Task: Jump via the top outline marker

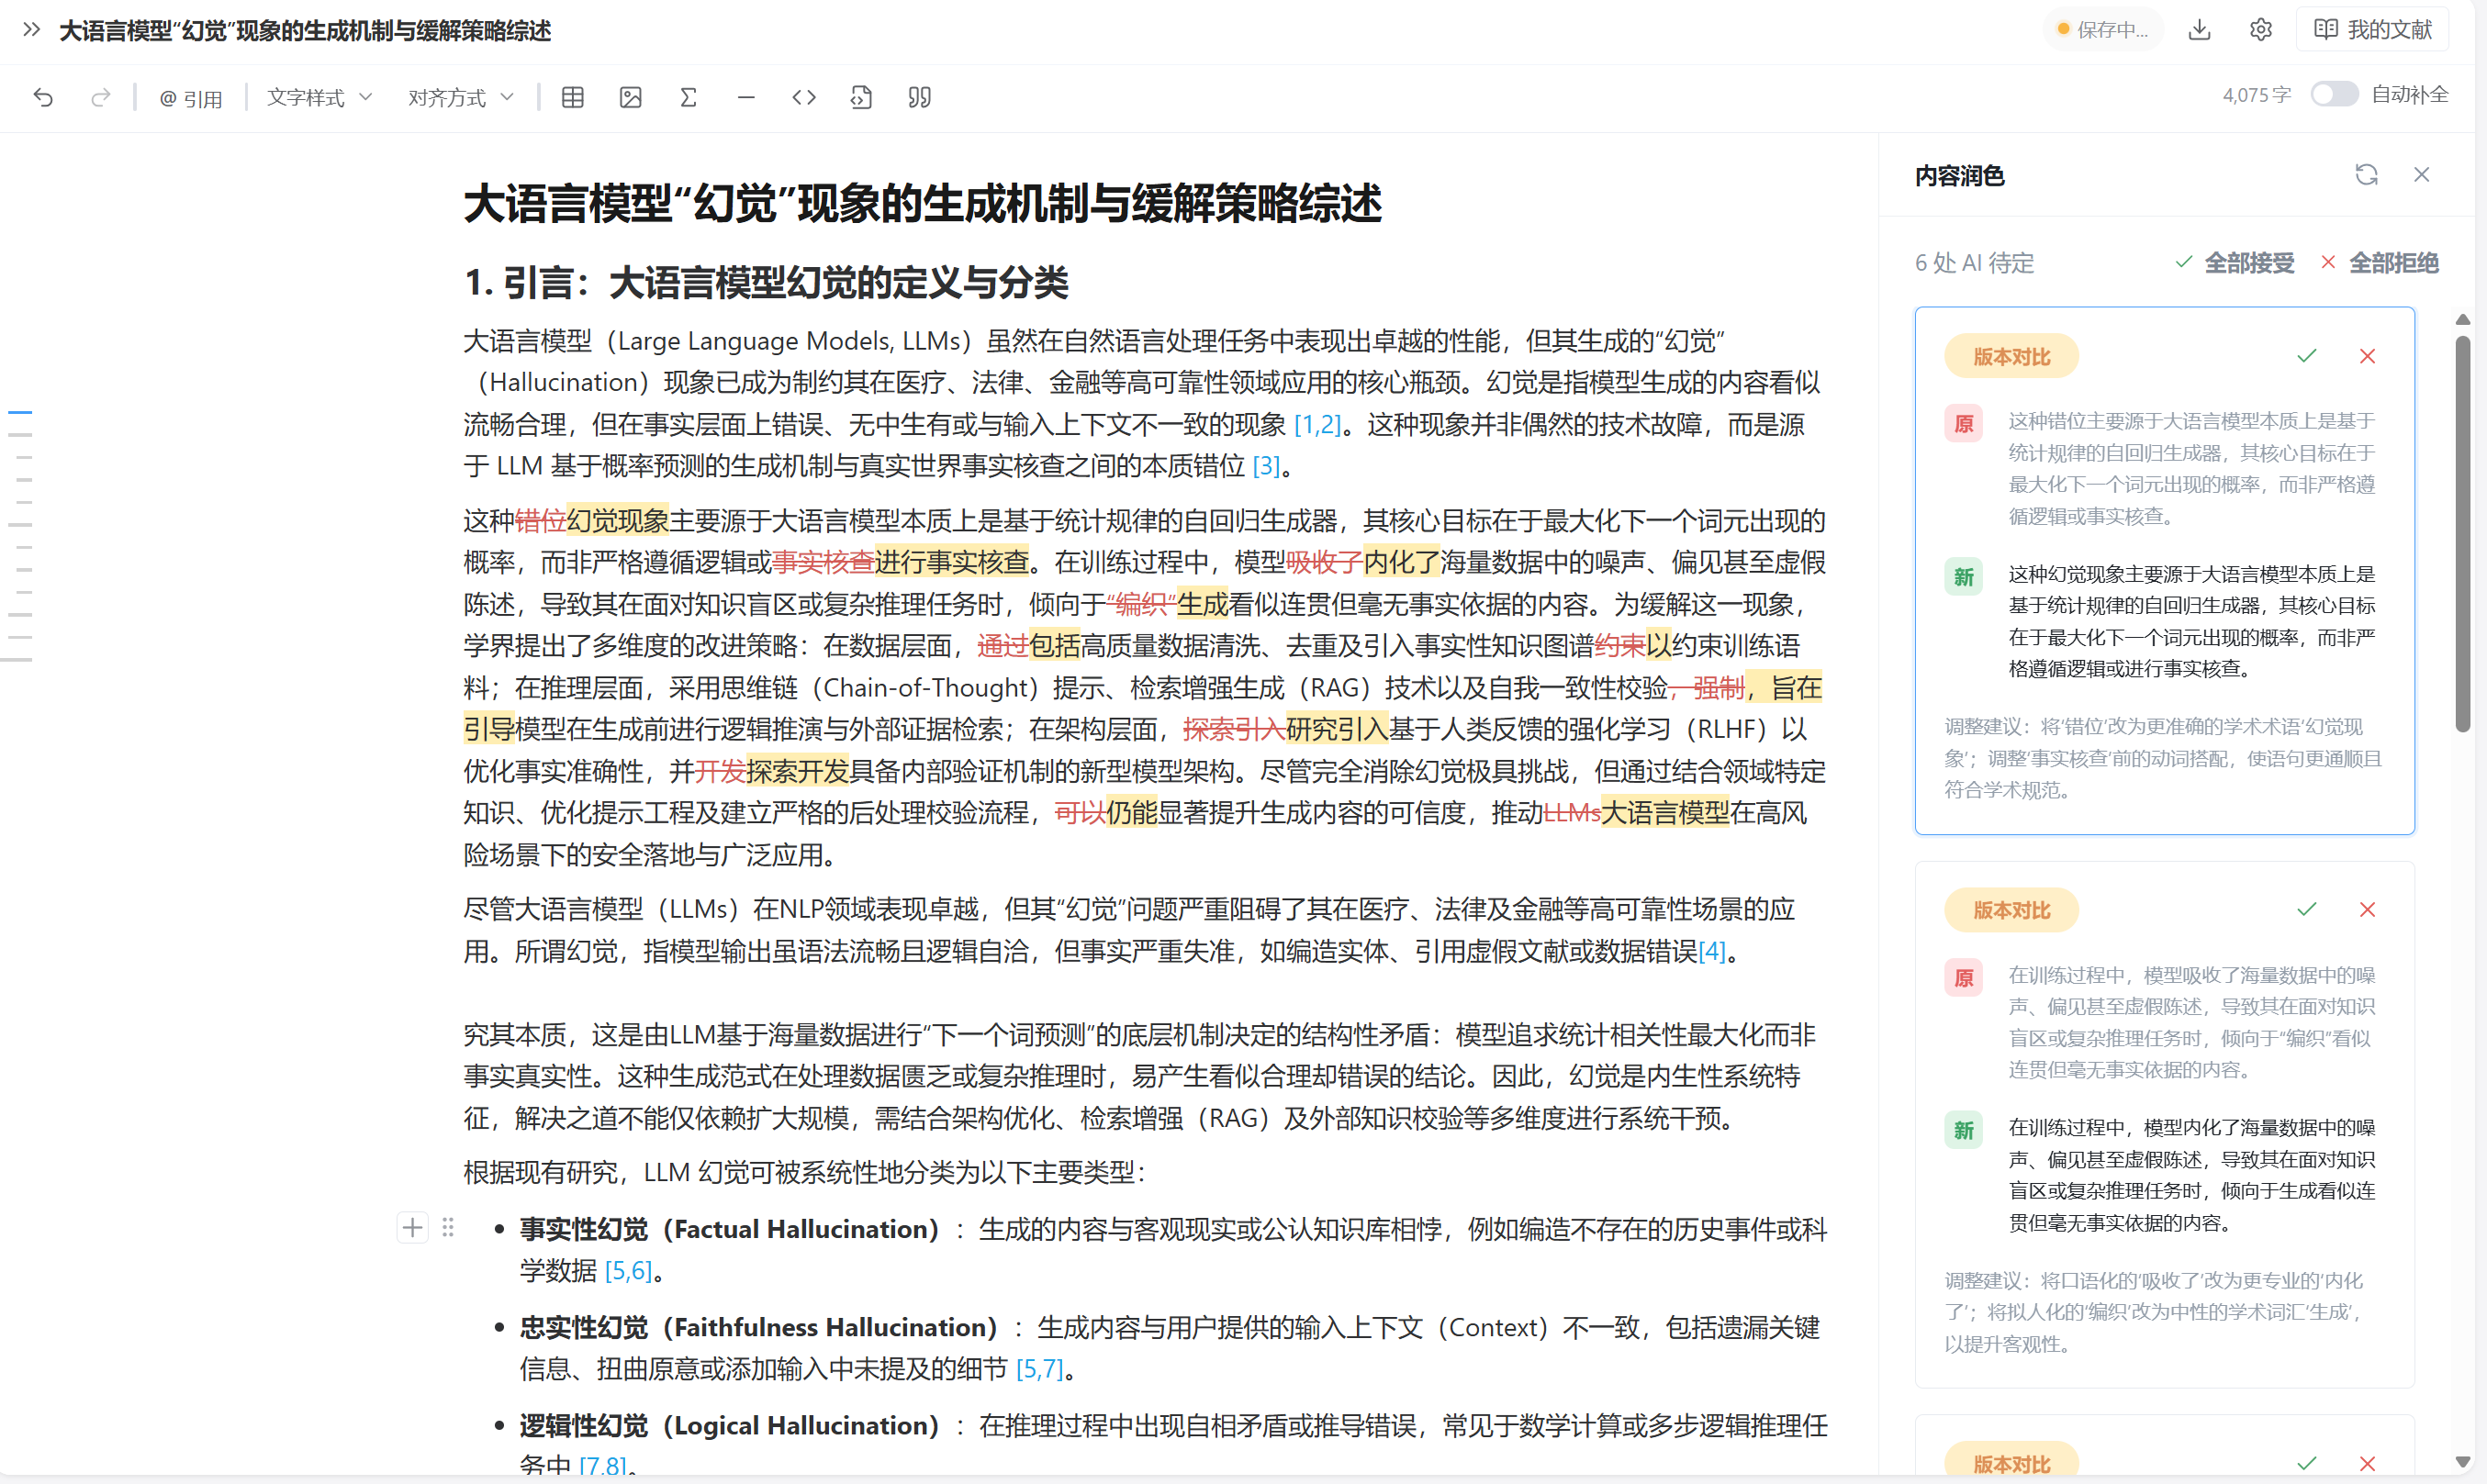Action: click(x=20, y=412)
